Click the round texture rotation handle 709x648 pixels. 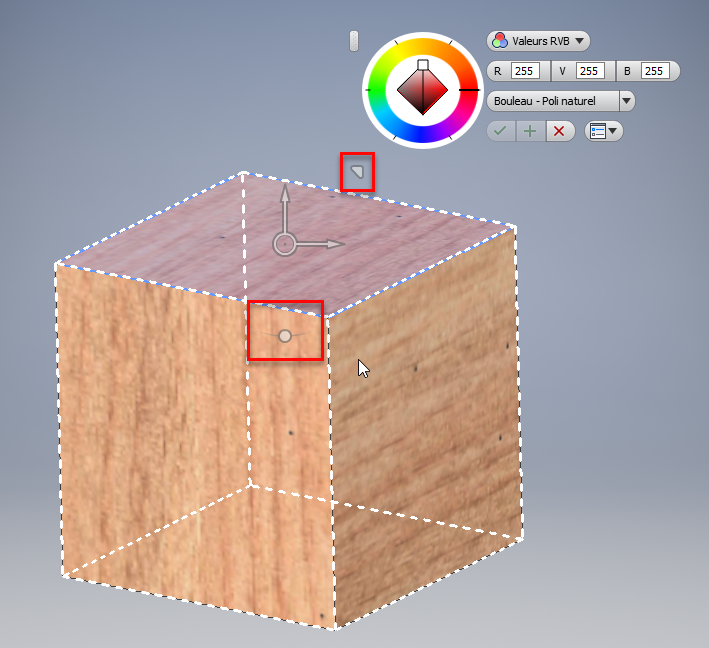point(285,336)
